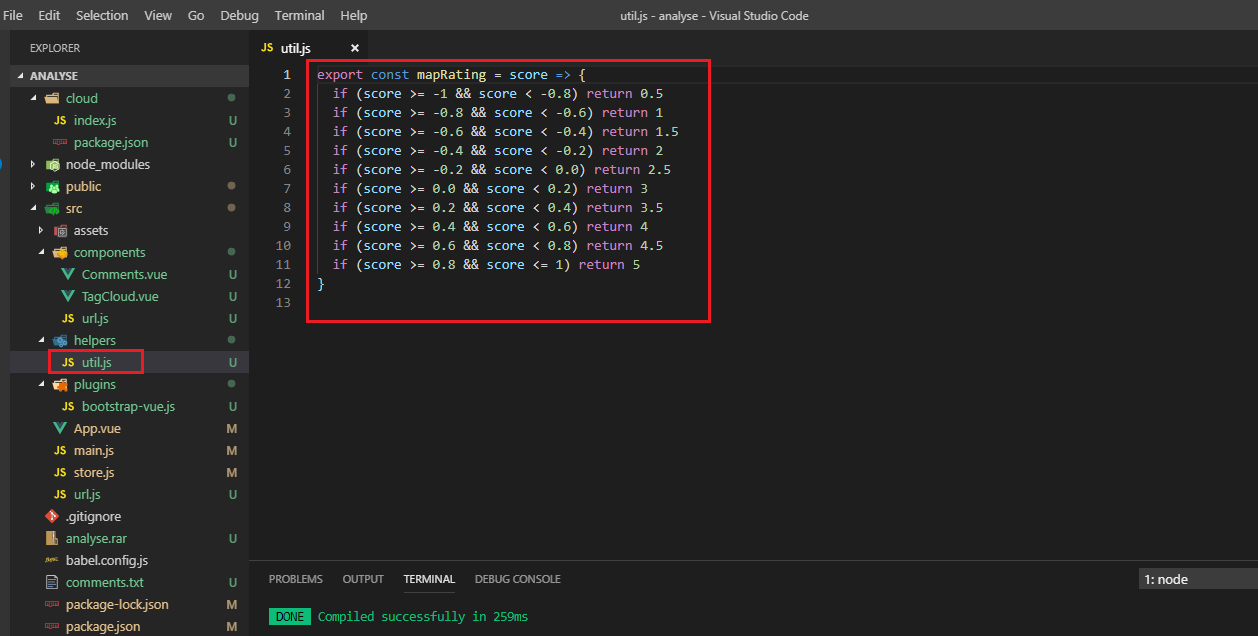Click the word mapRating in the code

(451, 75)
